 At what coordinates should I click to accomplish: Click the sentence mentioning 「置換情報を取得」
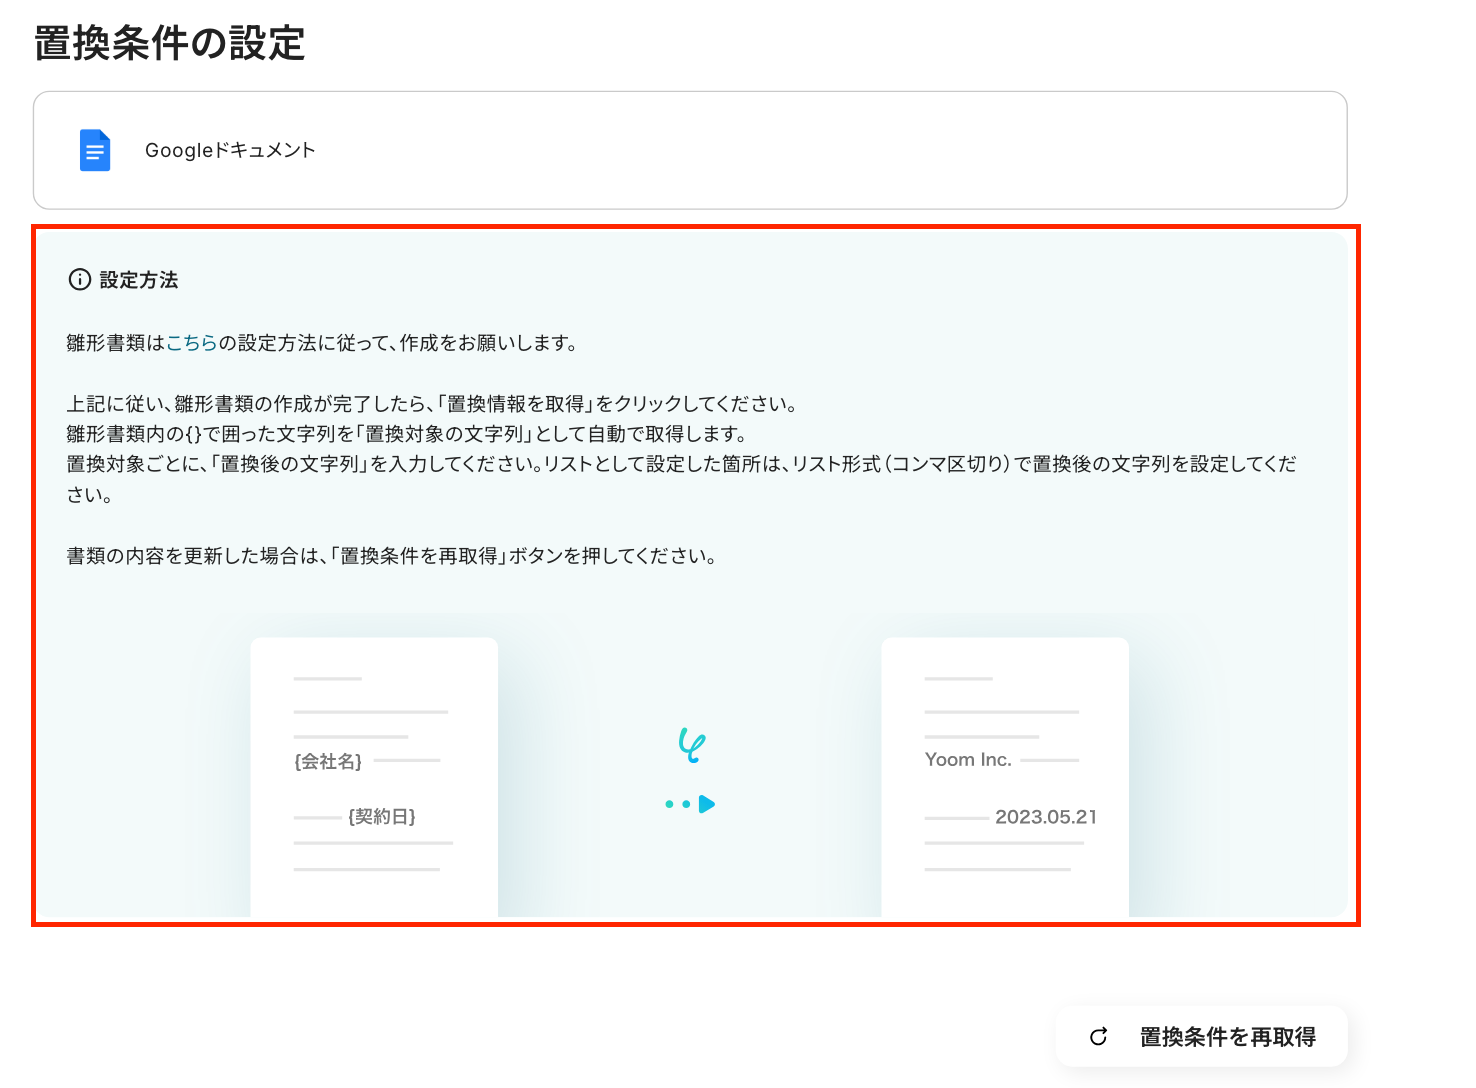(x=432, y=404)
